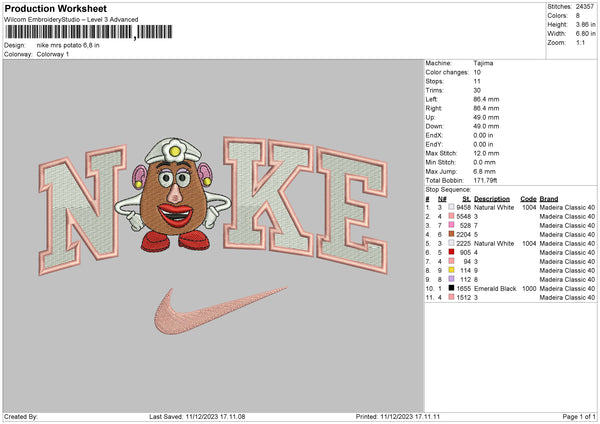Screen dimensions: 600x424
Task: Click the embroidered letter K in the design
Action: [269, 196]
